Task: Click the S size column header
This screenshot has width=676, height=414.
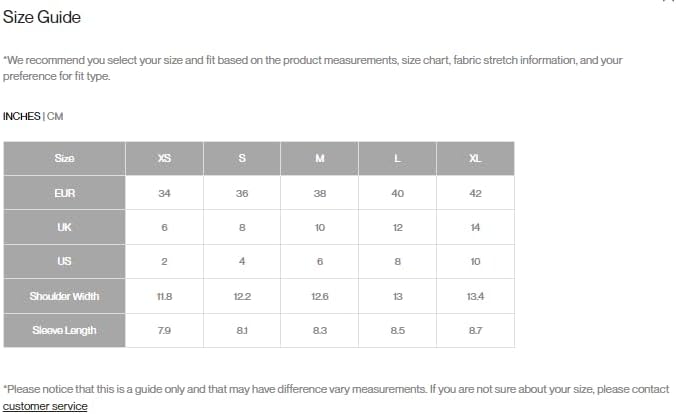Action: click(x=242, y=158)
